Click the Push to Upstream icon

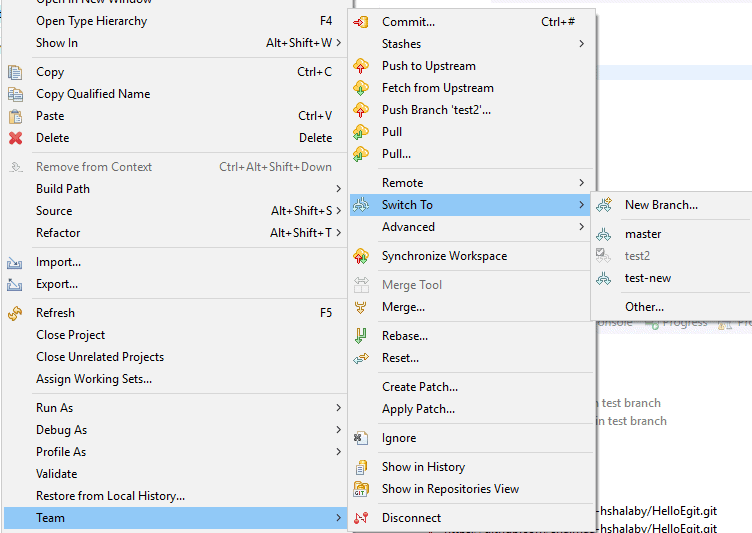[x=362, y=66]
